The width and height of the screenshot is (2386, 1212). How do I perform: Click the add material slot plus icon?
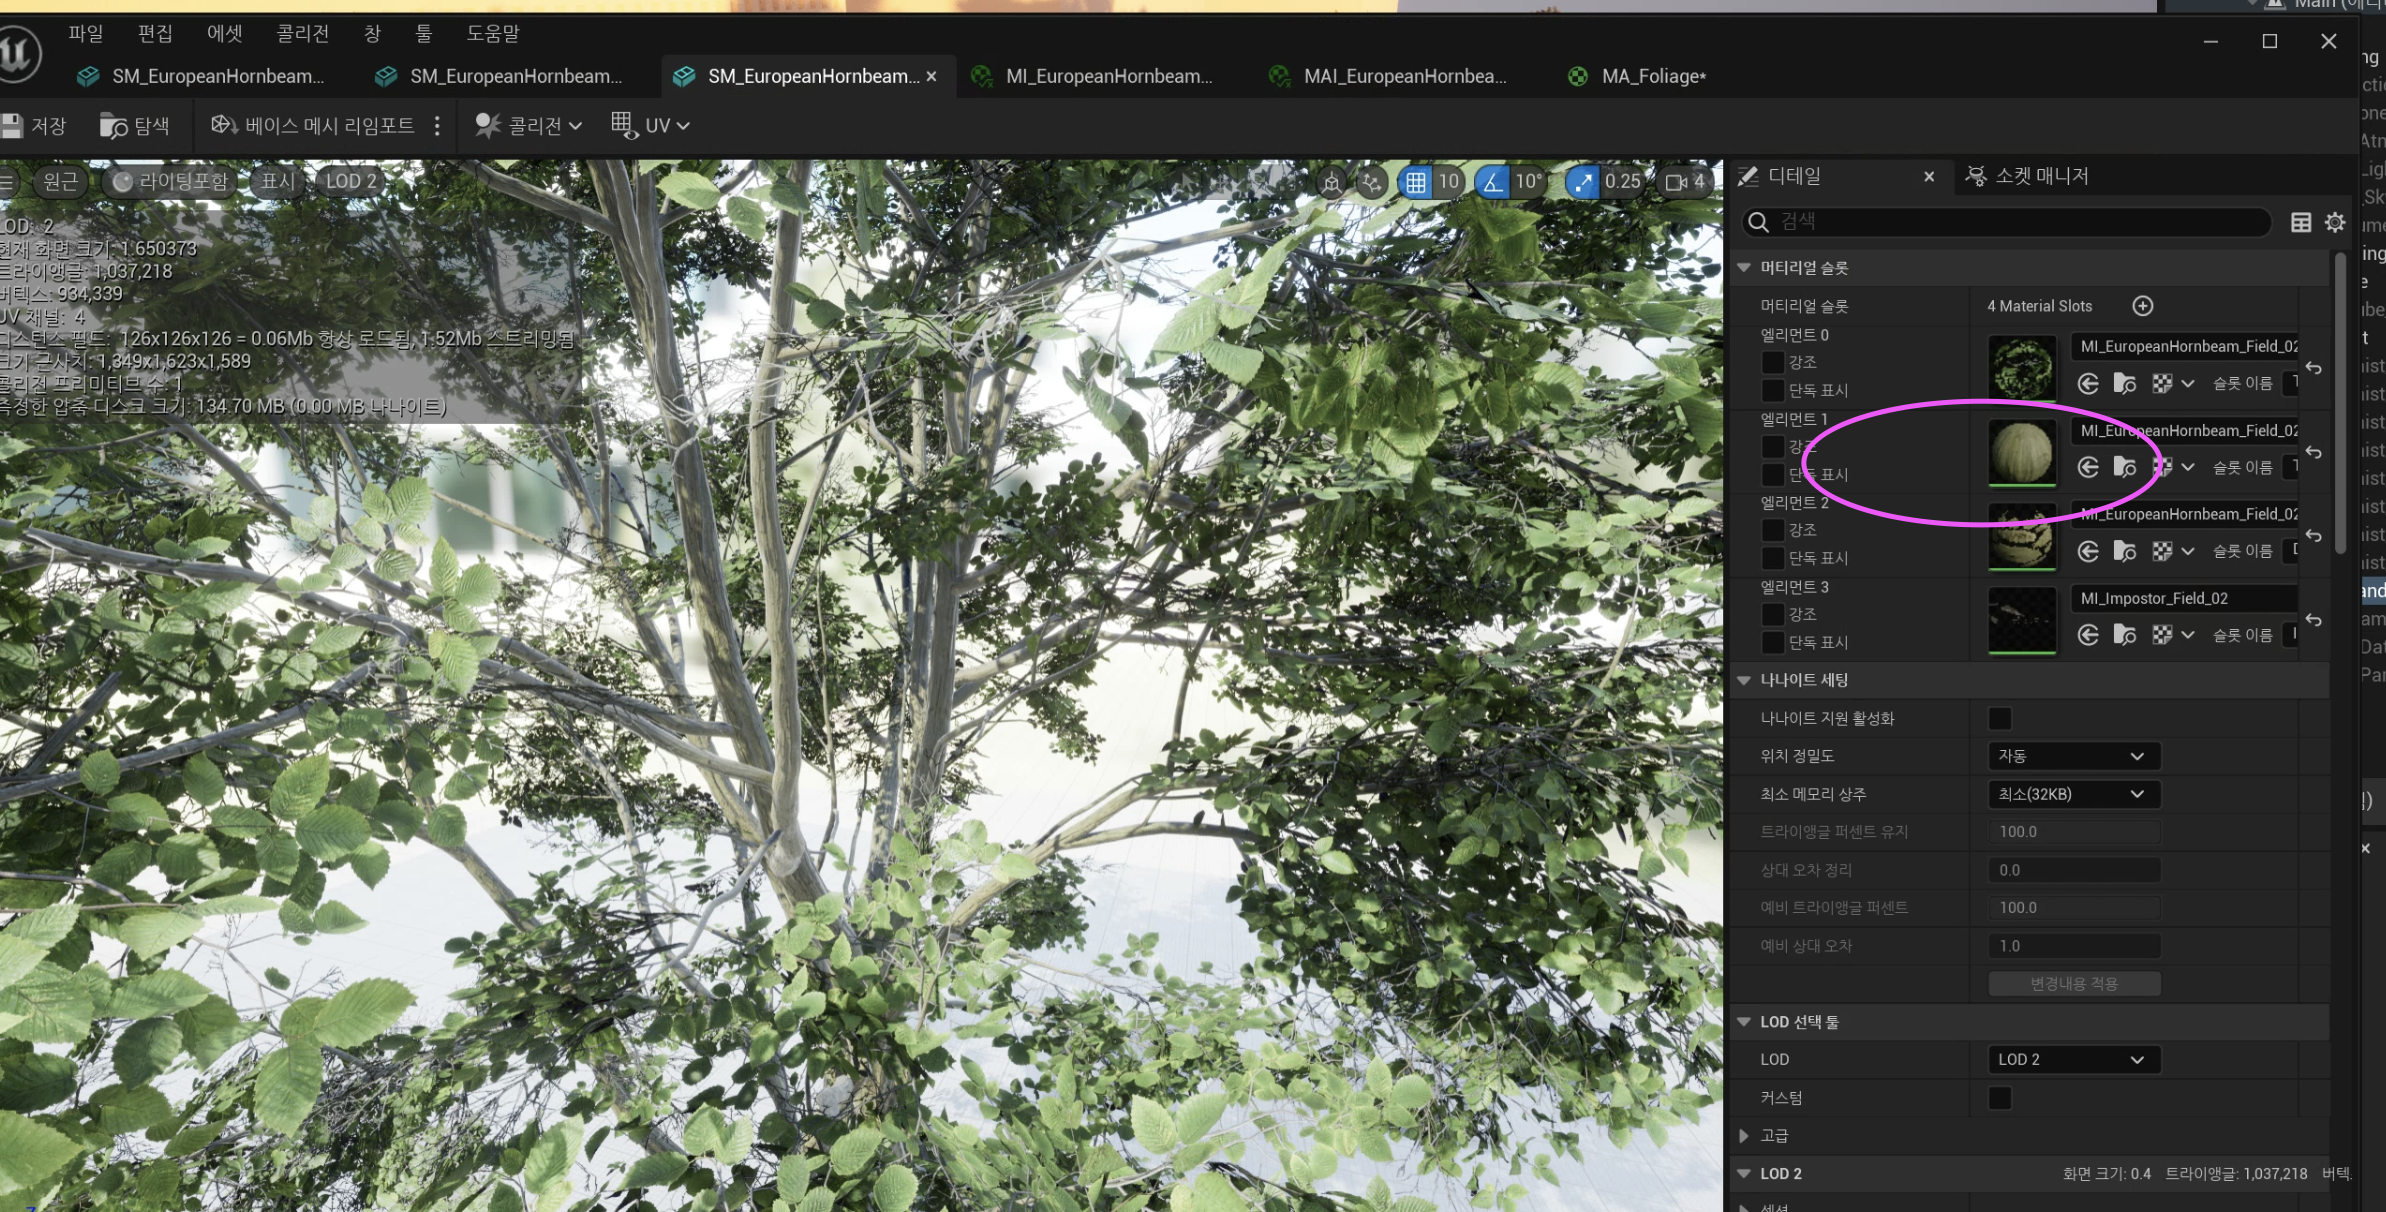[2142, 306]
